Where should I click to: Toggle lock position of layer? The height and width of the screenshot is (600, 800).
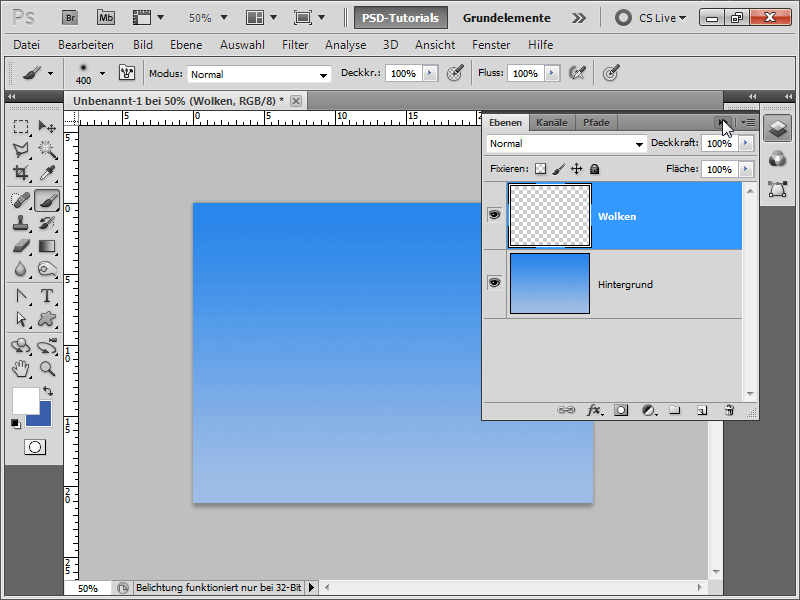(577, 169)
